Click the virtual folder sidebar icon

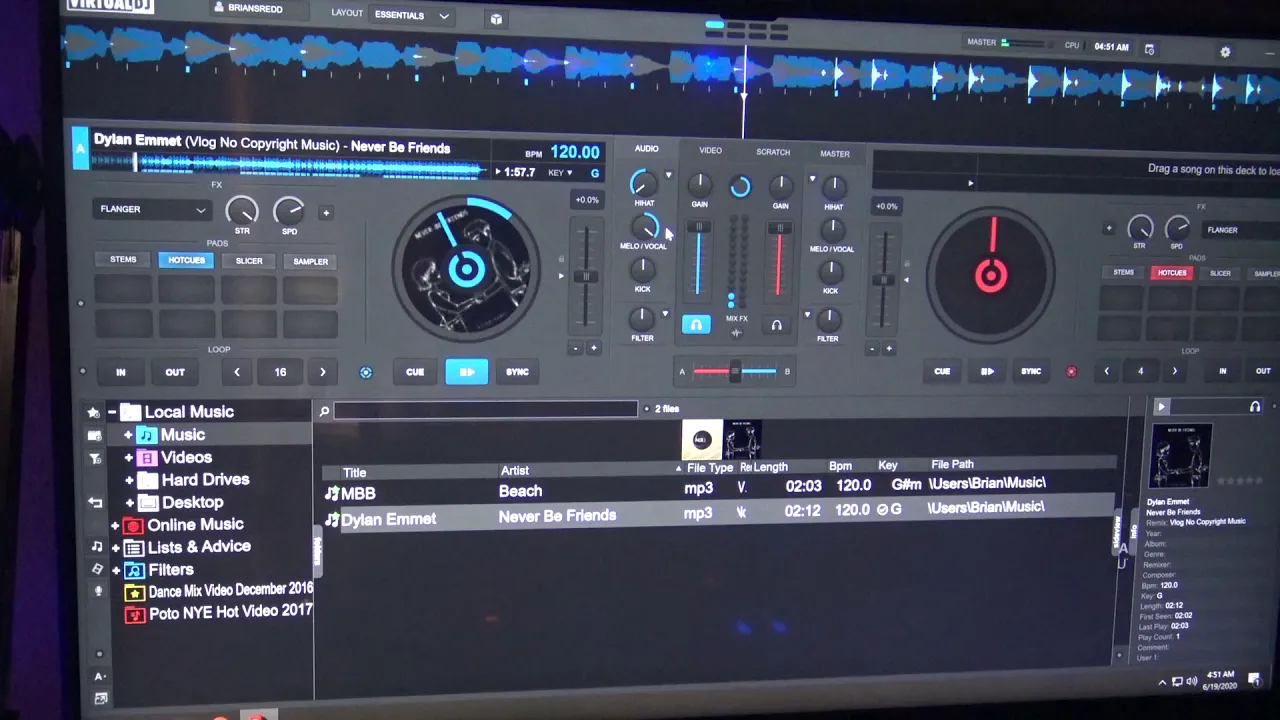pos(95,436)
